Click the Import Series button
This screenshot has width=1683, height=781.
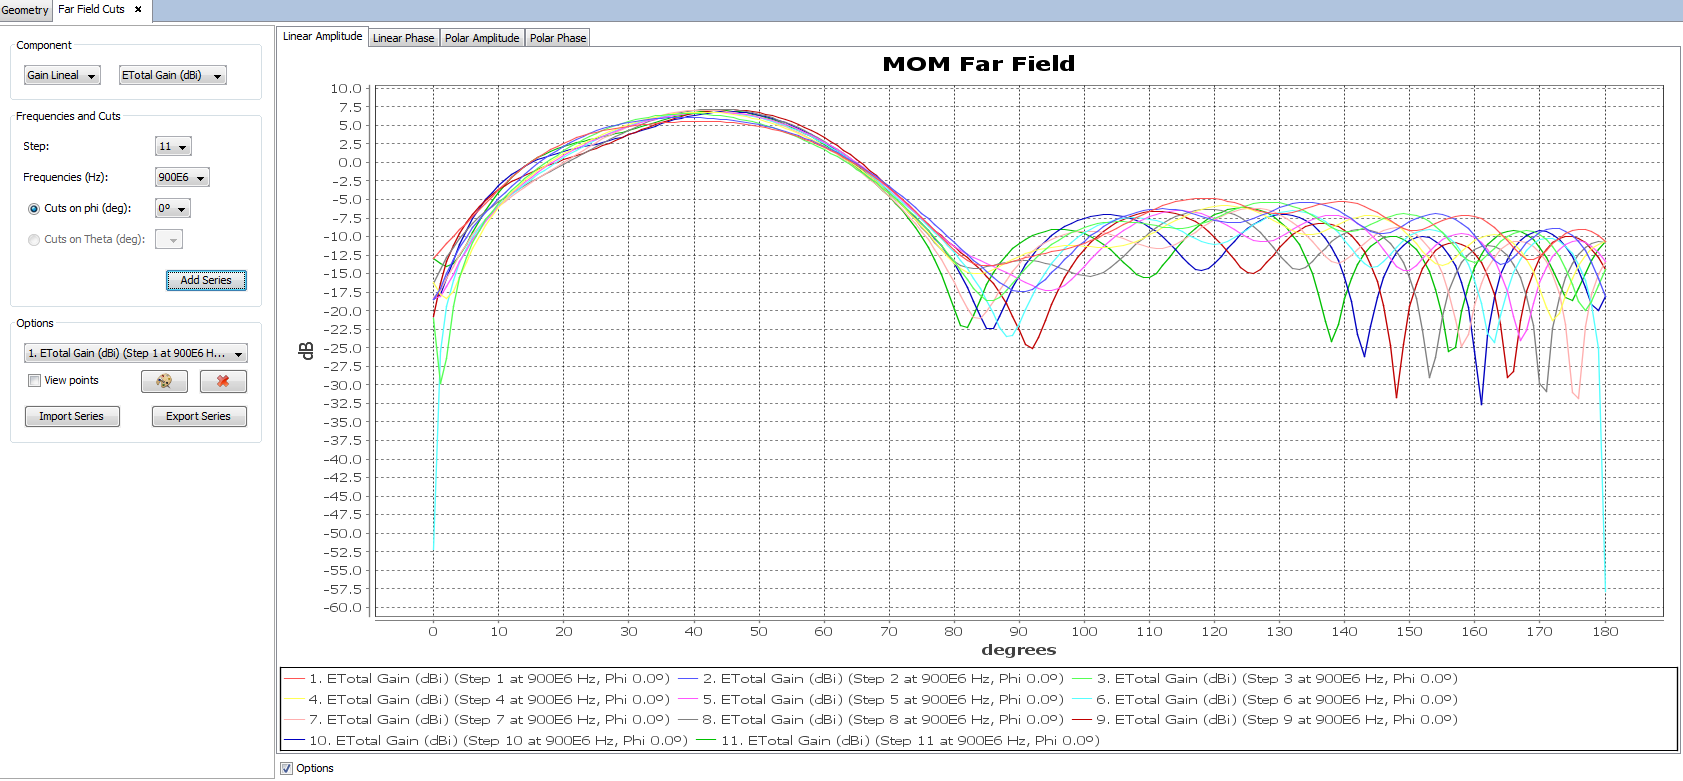72,416
